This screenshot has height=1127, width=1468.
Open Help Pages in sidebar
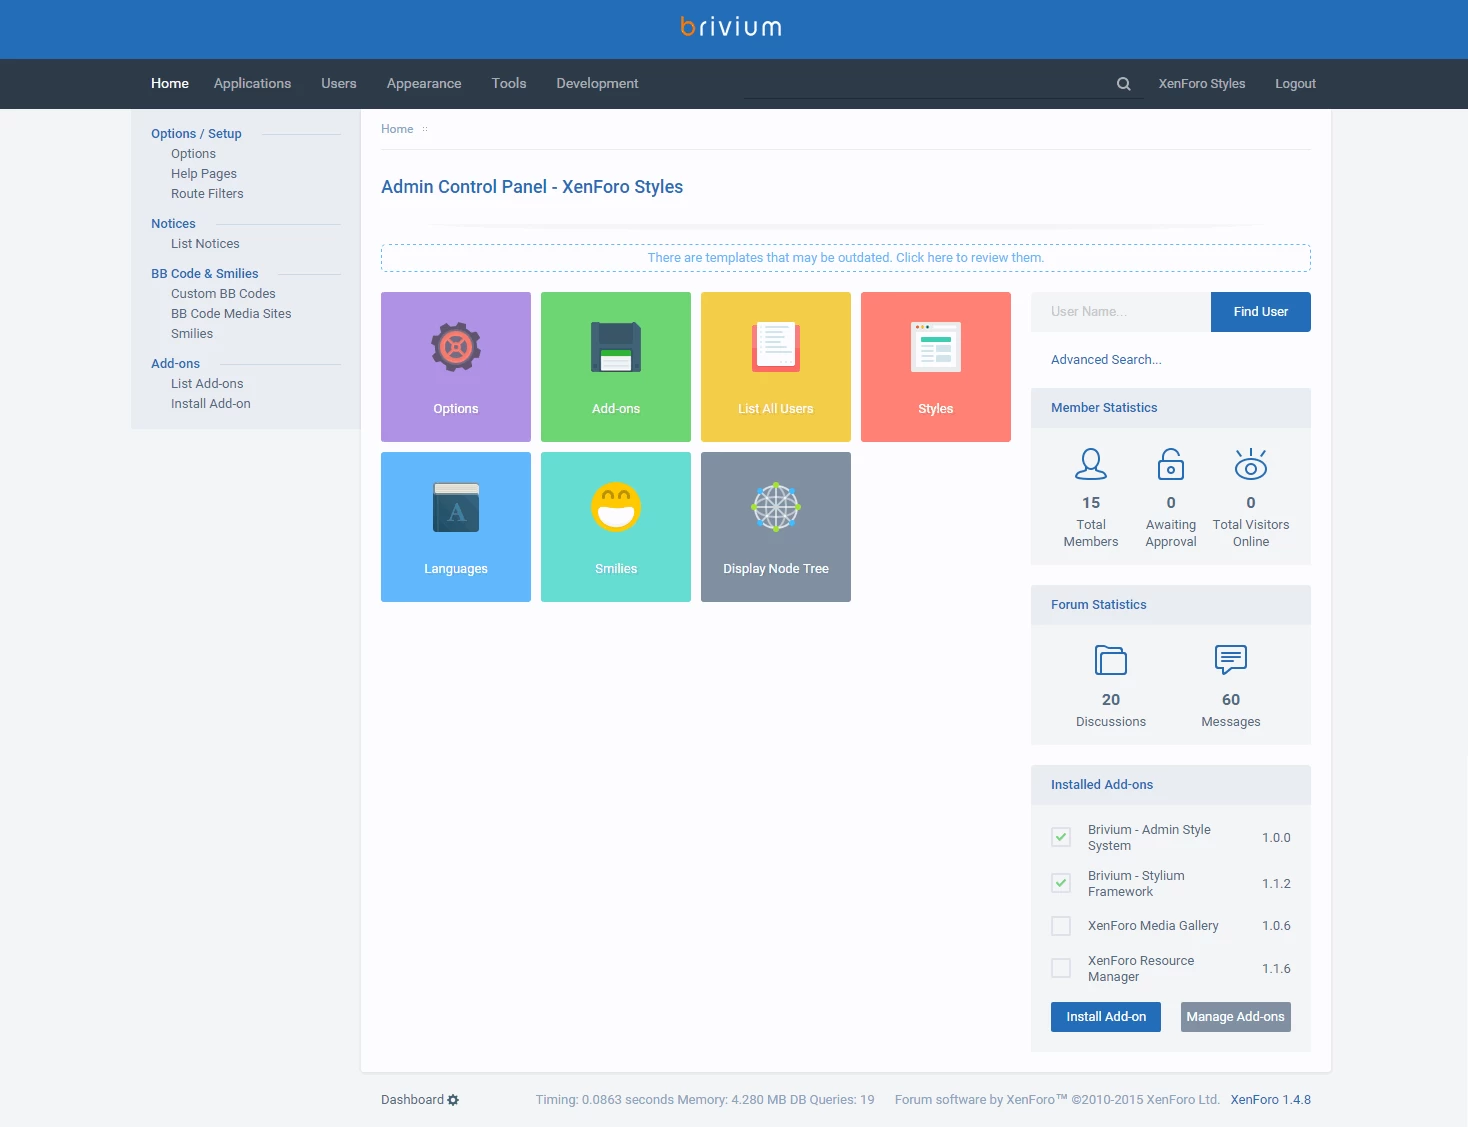coord(204,174)
